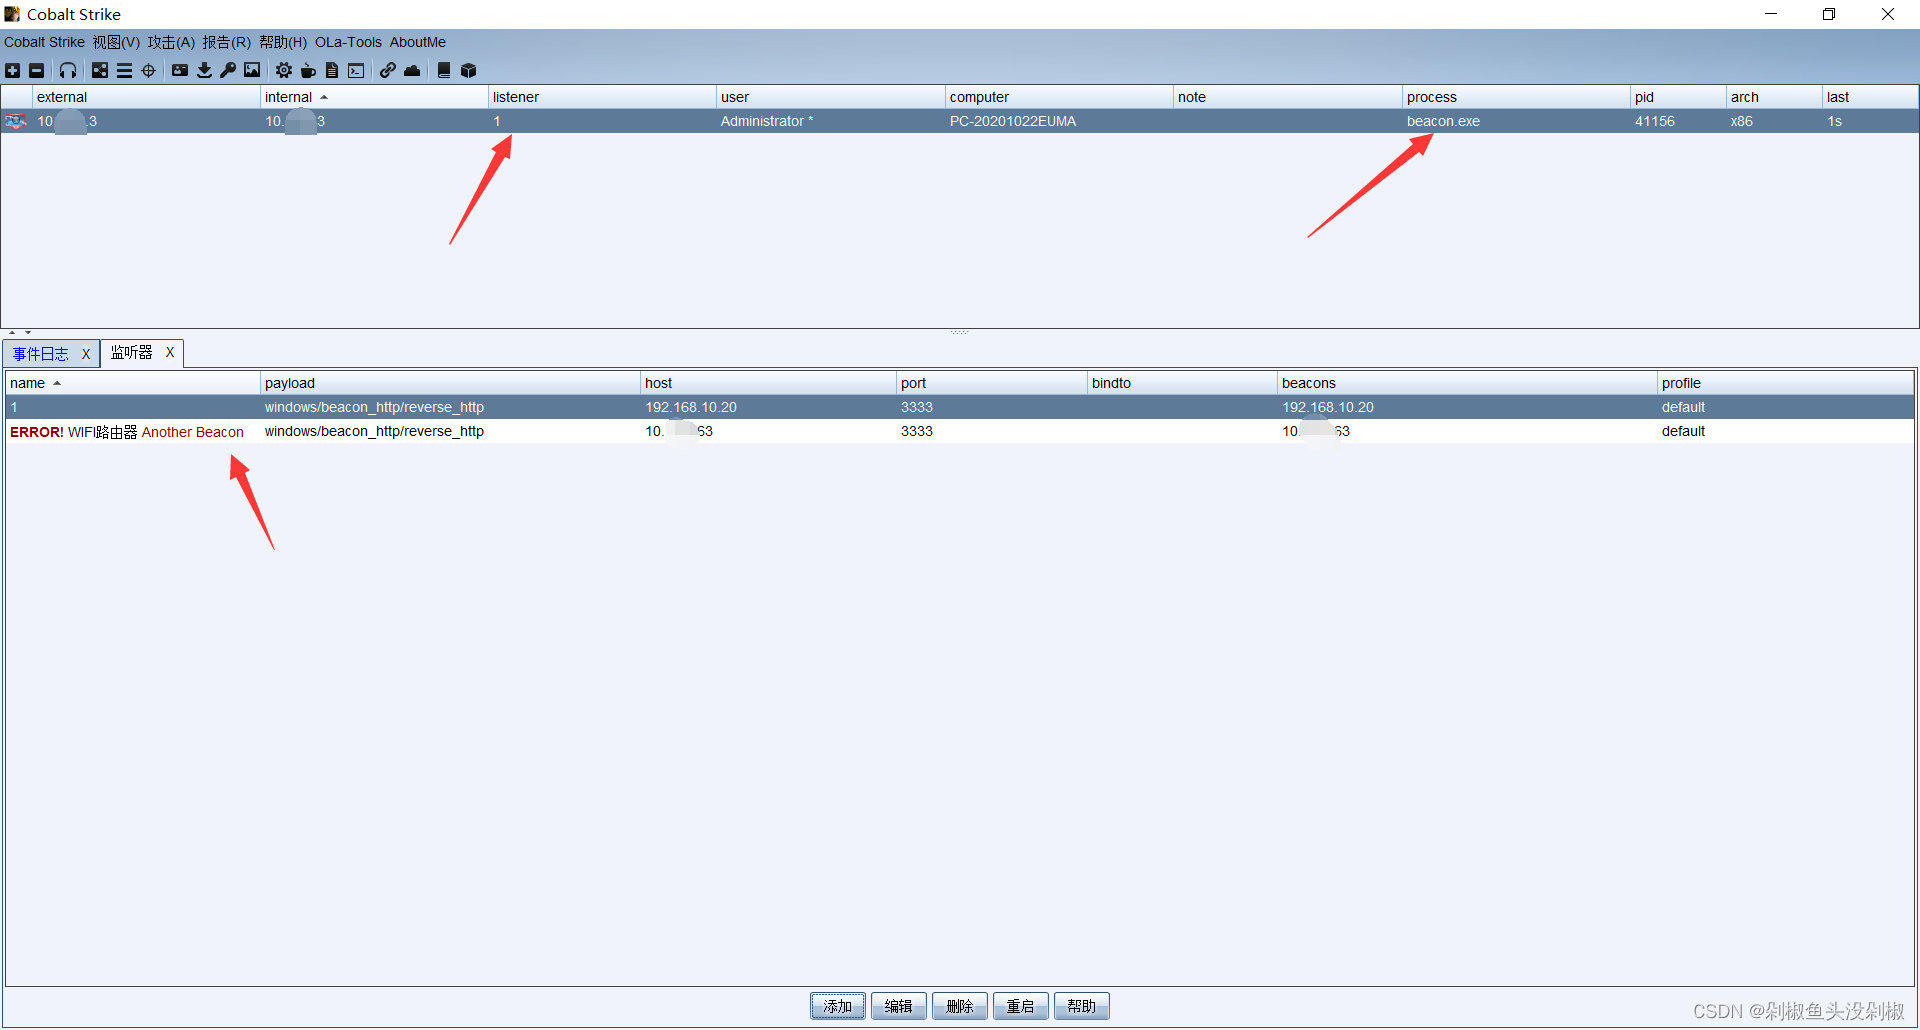Screen dimensions: 1920x1030
Task: Sort listeners by port column header
Action: [x=992, y=383]
